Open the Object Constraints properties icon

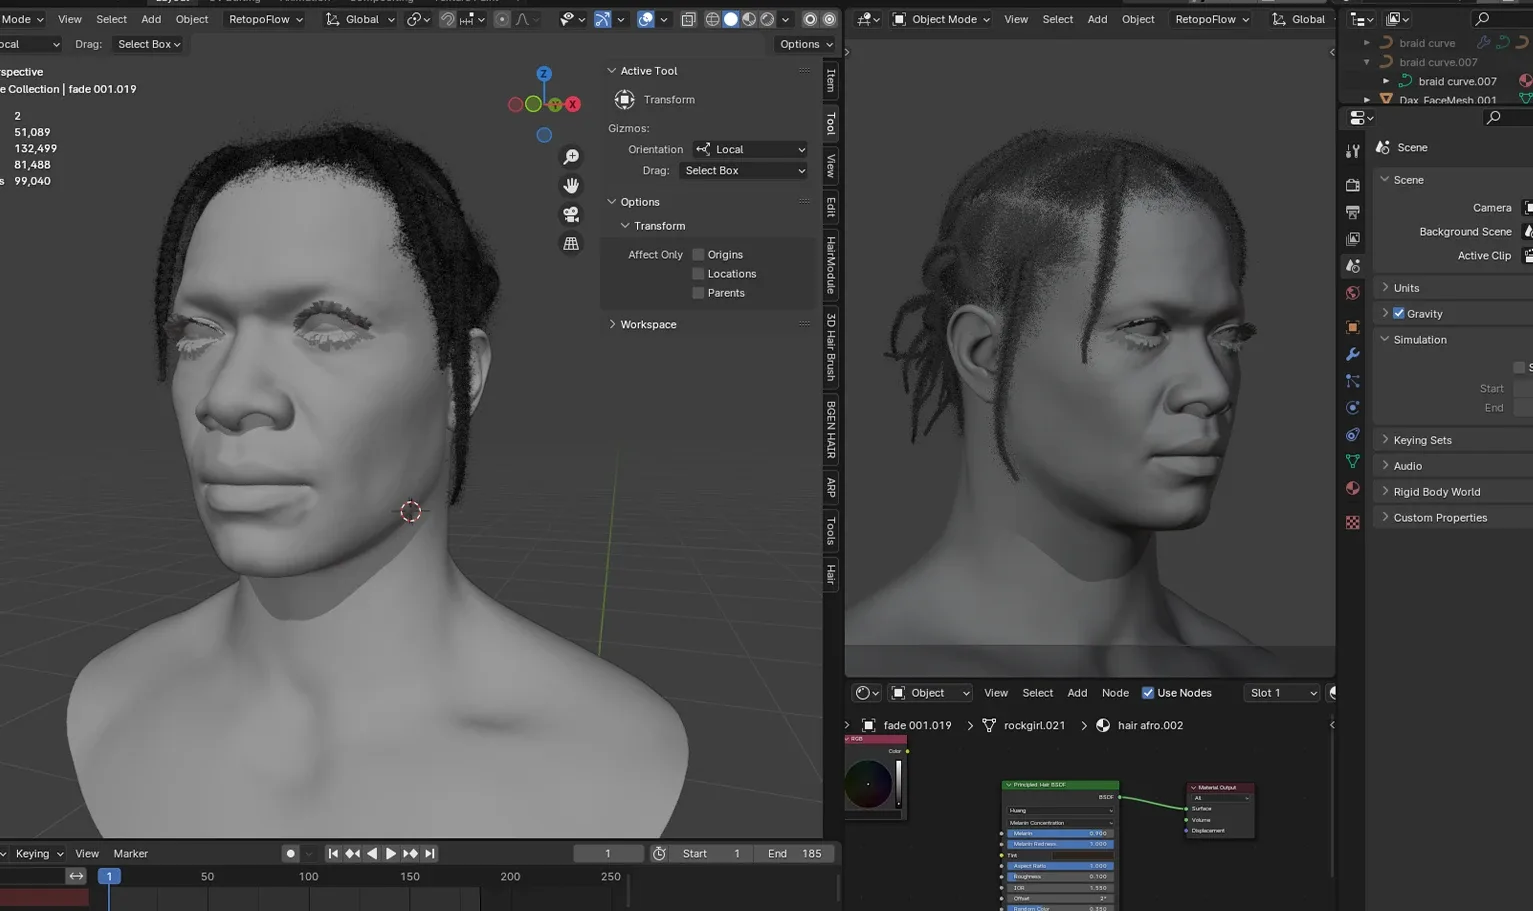click(1352, 435)
